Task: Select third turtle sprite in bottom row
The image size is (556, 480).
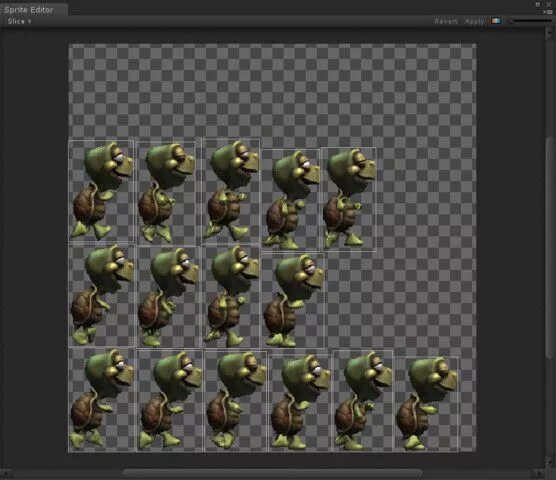Action: tap(235, 402)
